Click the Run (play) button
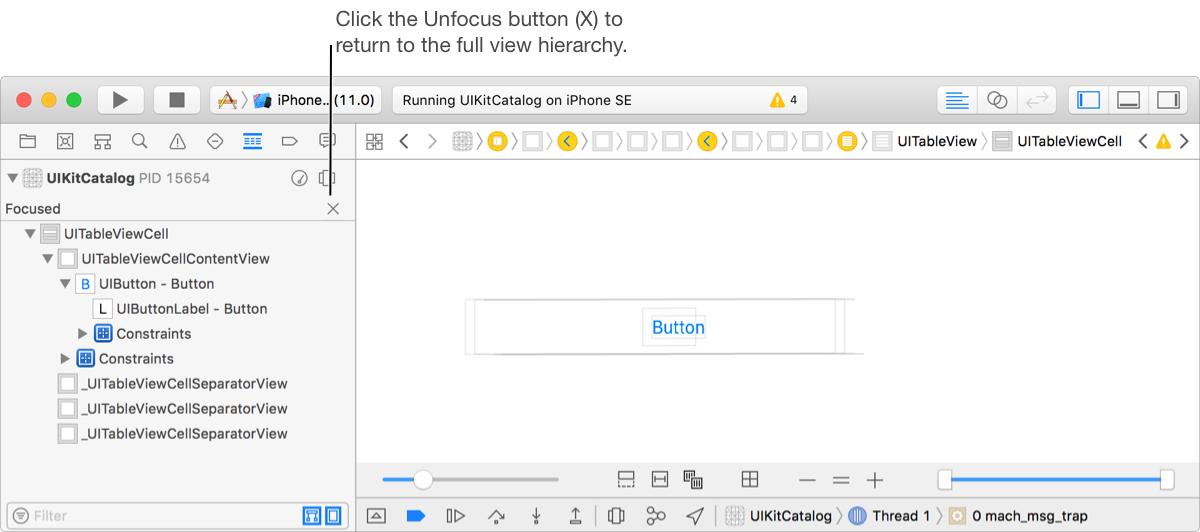This screenshot has height=532, width=1200. tap(120, 100)
